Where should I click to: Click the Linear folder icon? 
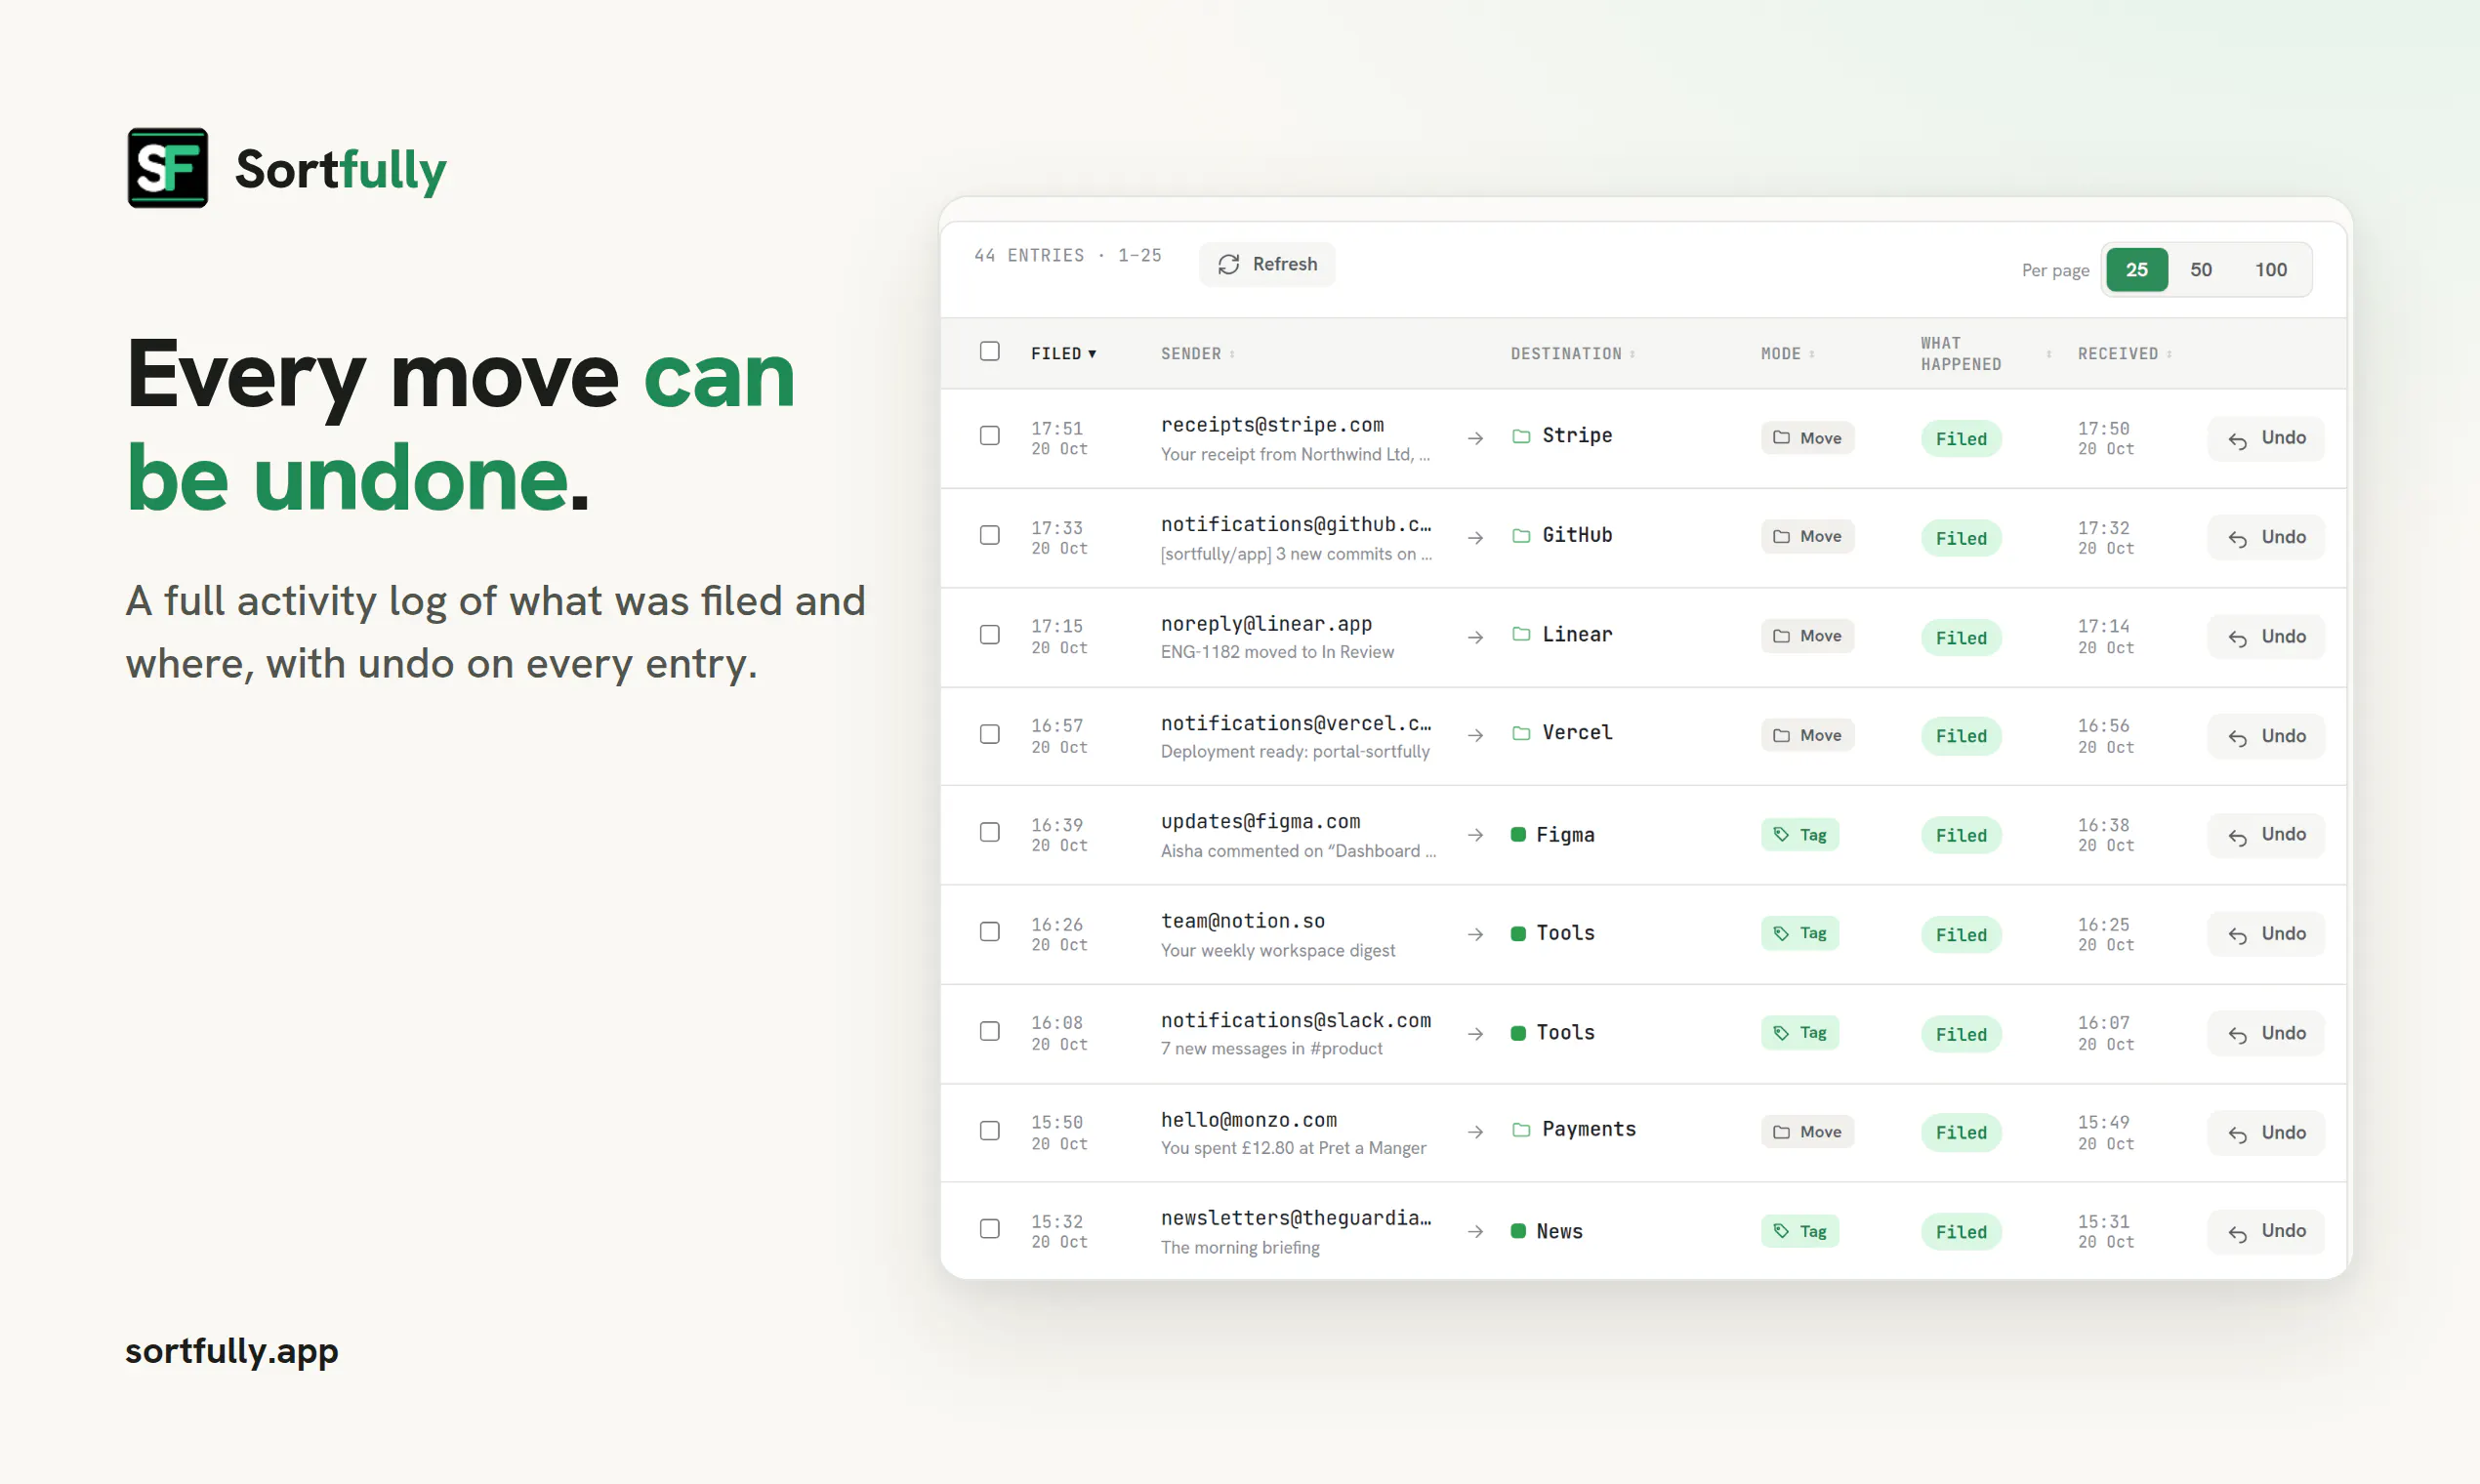coord(1520,634)
